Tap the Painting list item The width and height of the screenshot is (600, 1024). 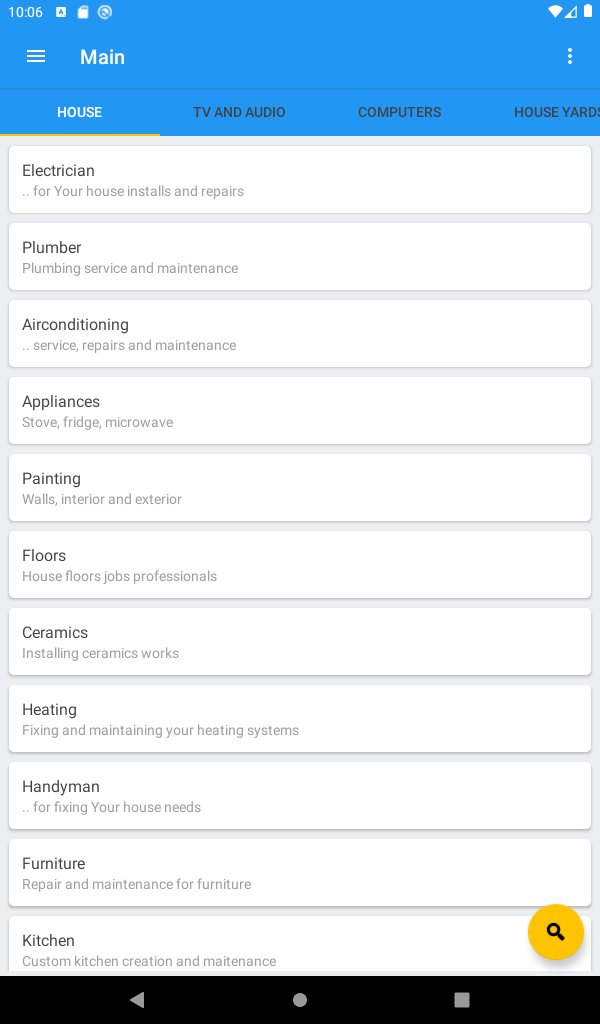(299, 488)
